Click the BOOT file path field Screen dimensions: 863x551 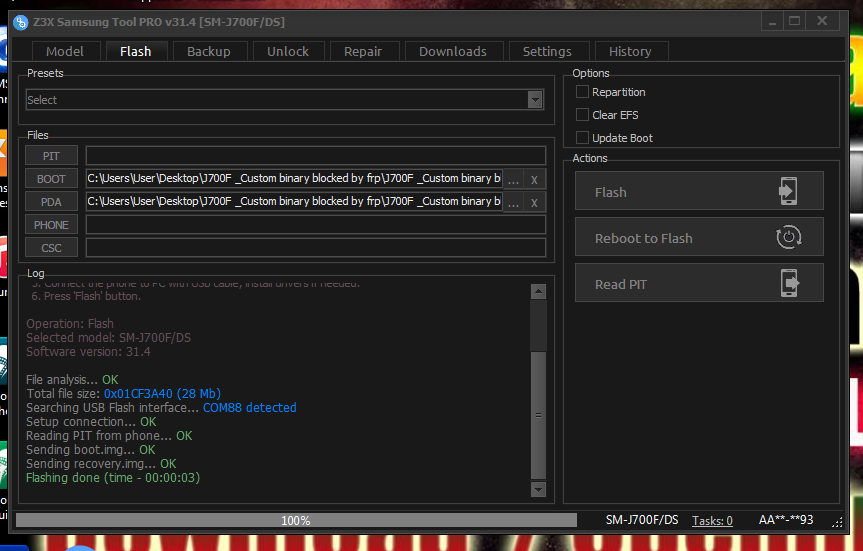294,179
